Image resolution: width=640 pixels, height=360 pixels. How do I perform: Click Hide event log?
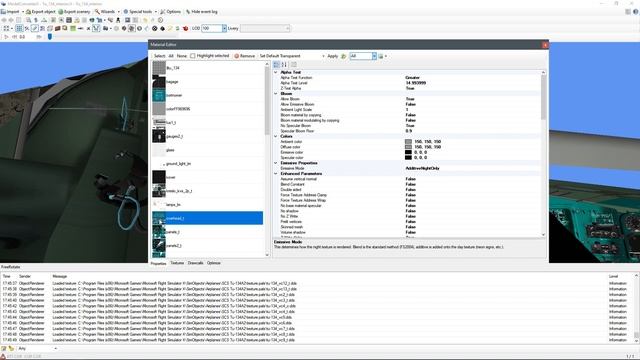pos(202,12)
